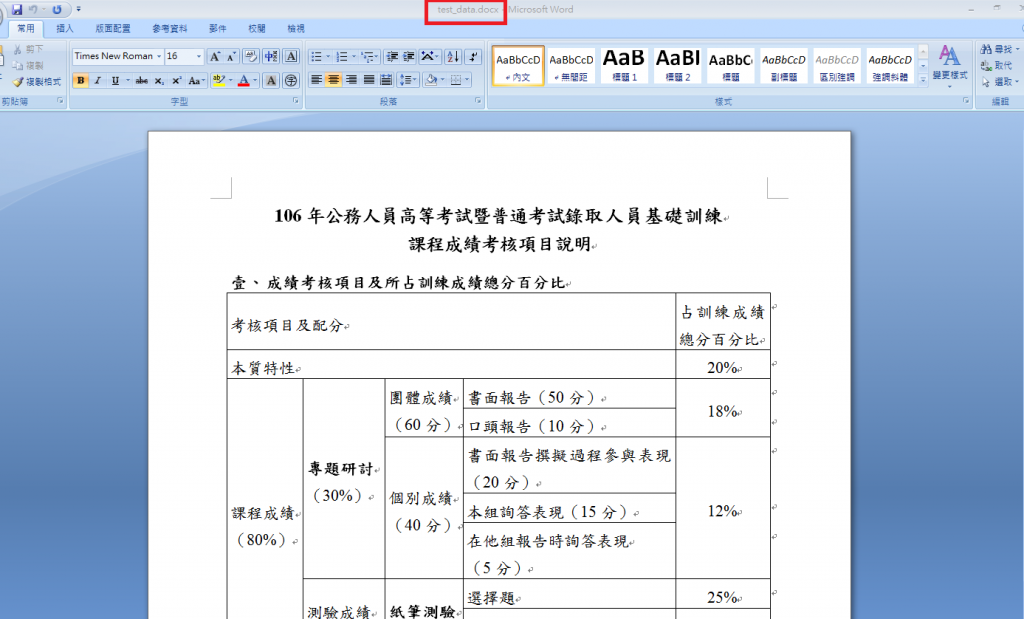Center the paragraph text
1024x619 pixels.
334,80
